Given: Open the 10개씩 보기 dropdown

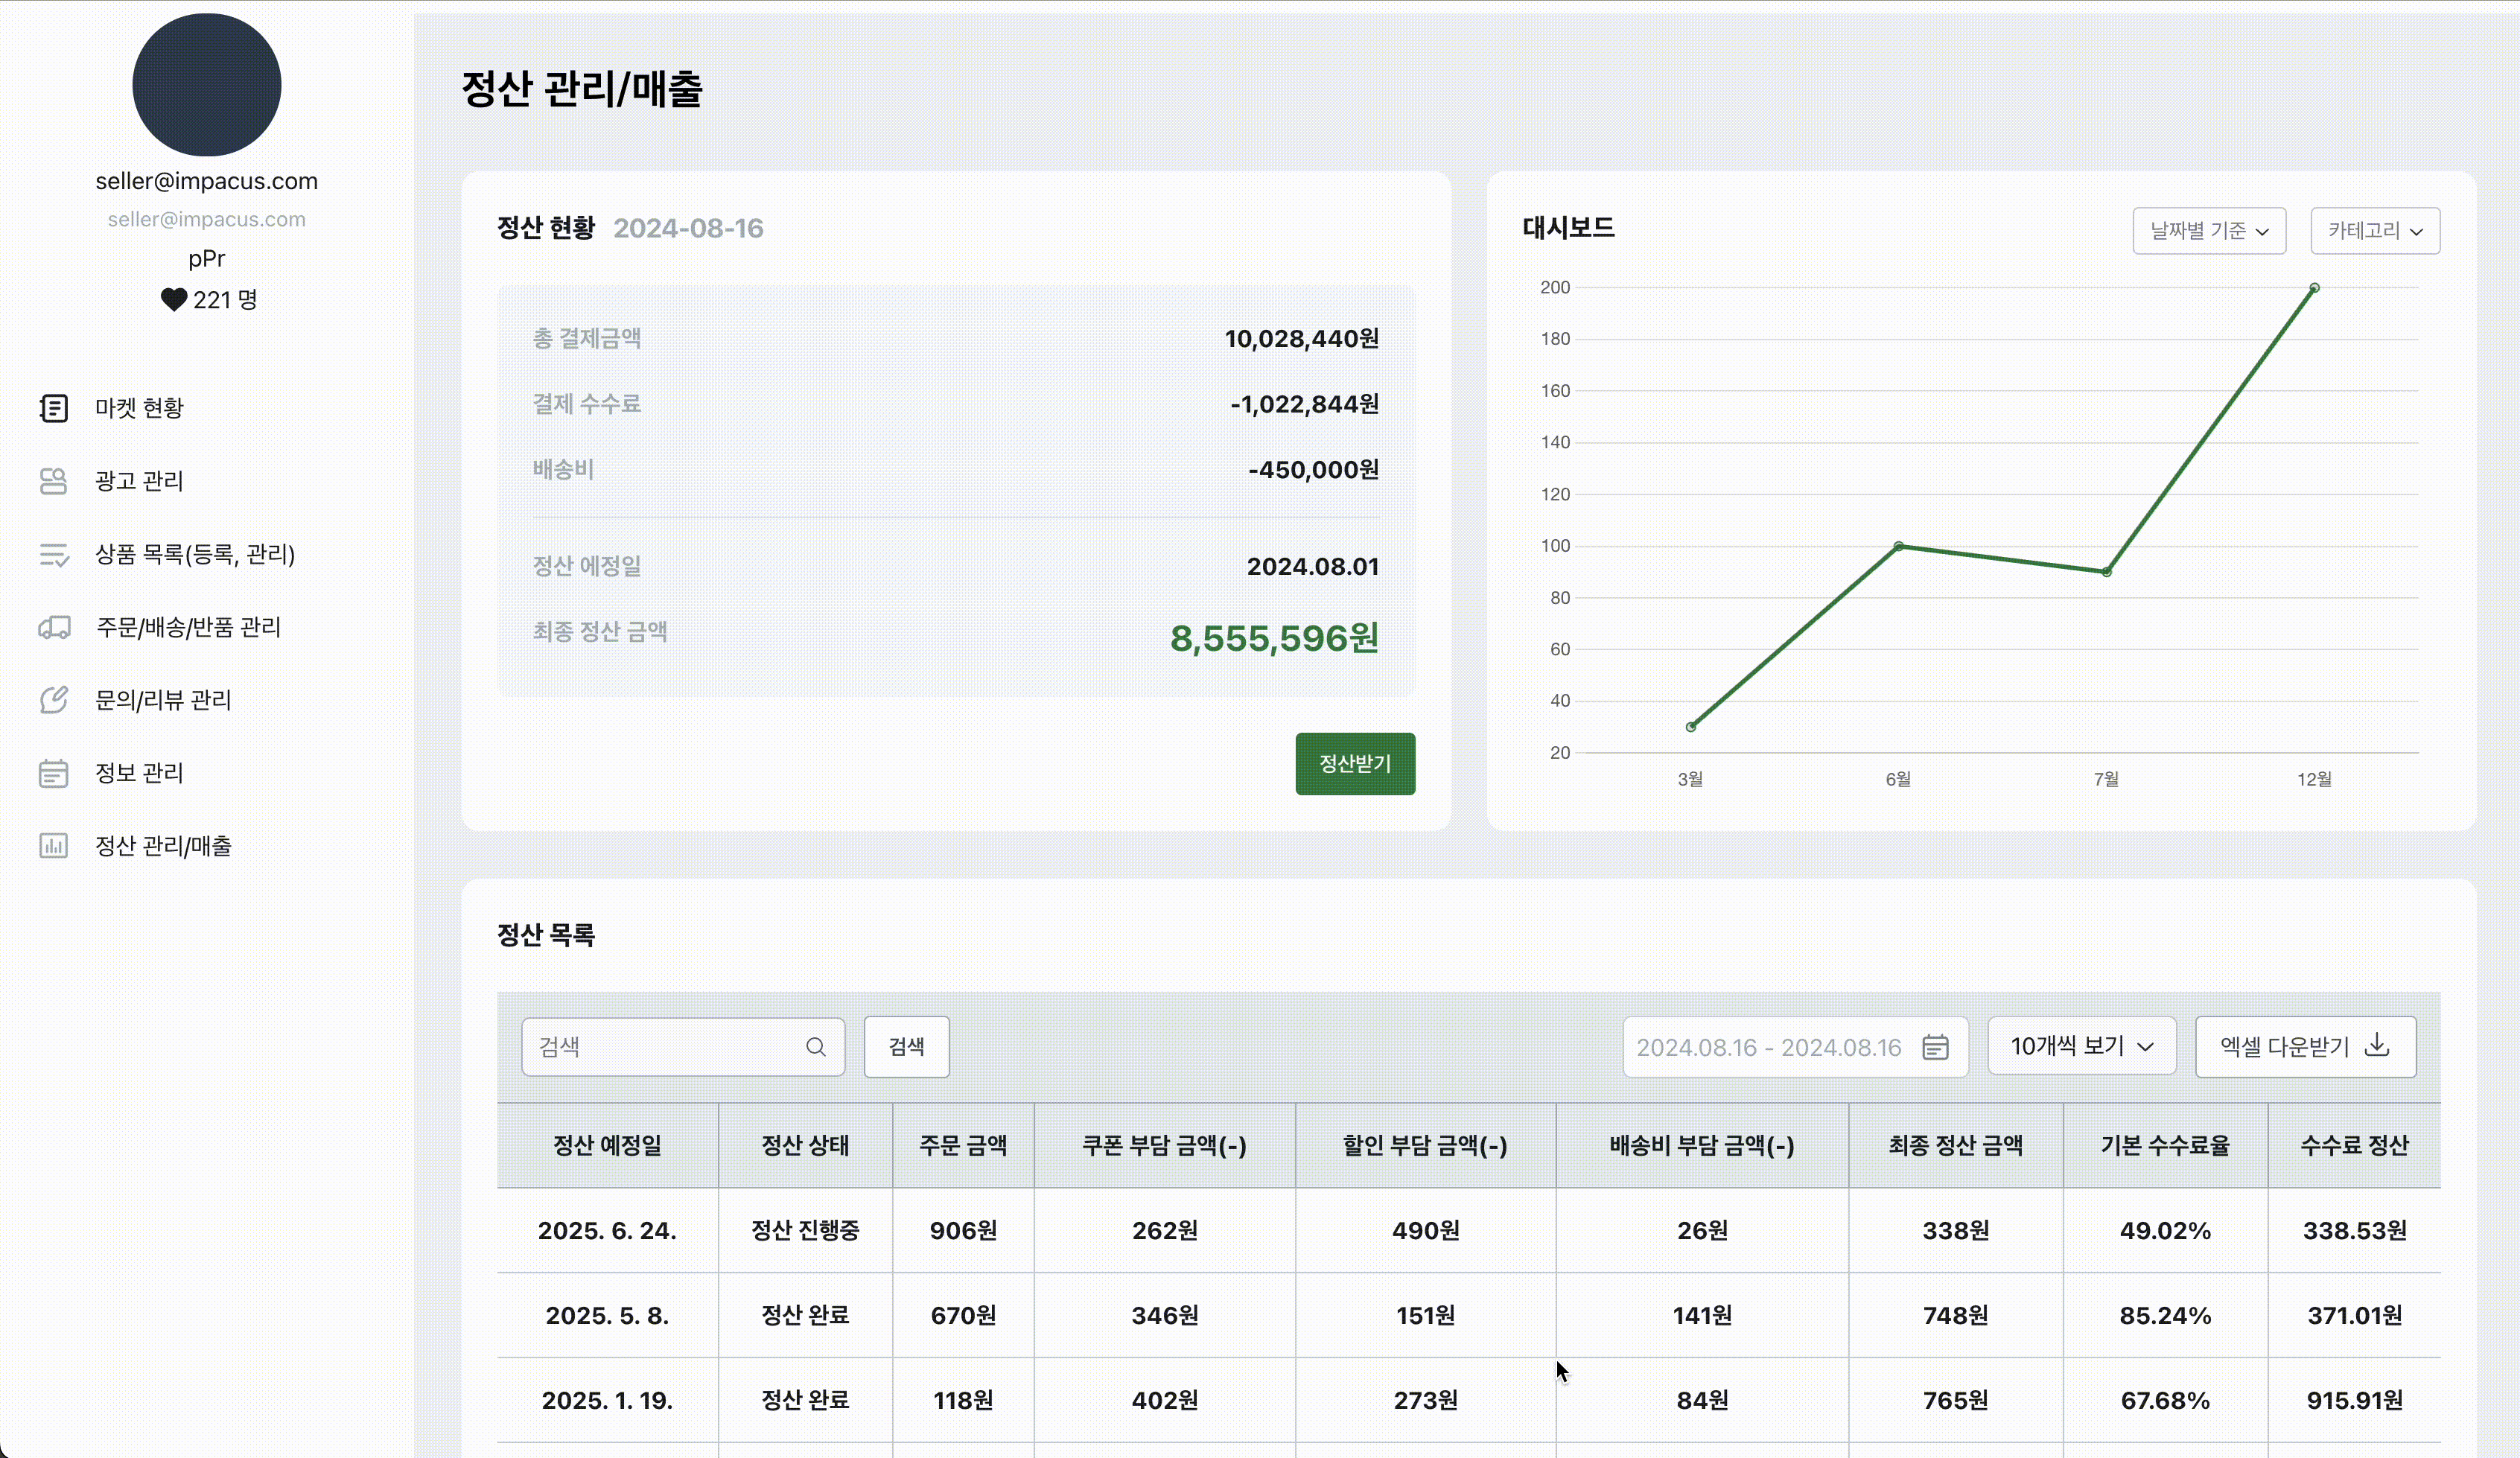Looking at the screenshot, I should (2081, 1046).
